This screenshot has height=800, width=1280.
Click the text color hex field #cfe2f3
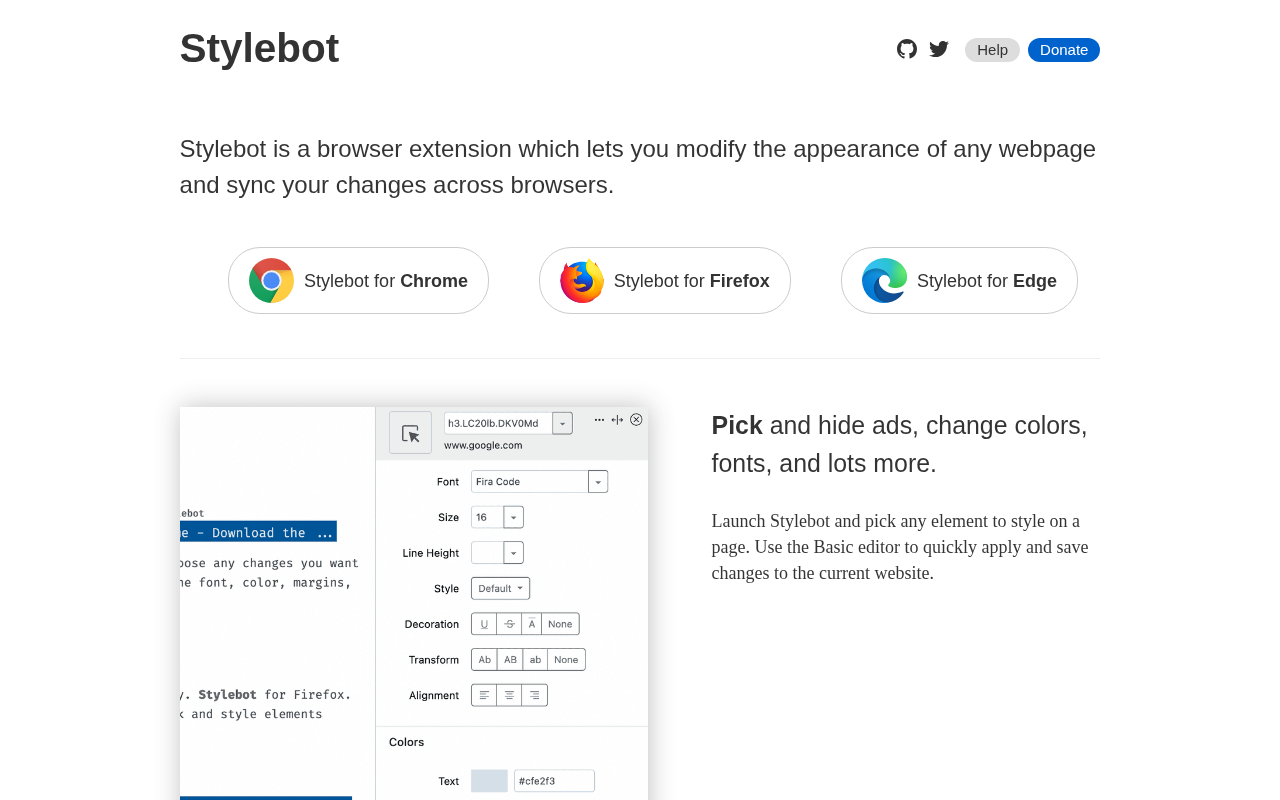[554, 781]
